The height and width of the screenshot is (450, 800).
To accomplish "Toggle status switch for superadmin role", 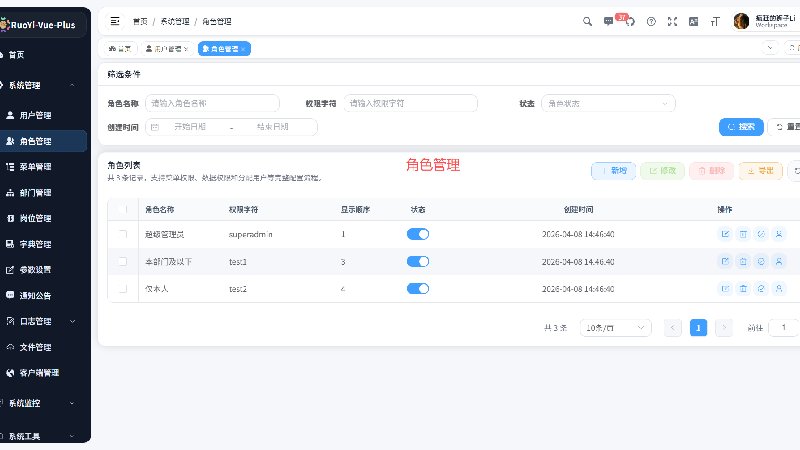I will [x=418, y=234].
